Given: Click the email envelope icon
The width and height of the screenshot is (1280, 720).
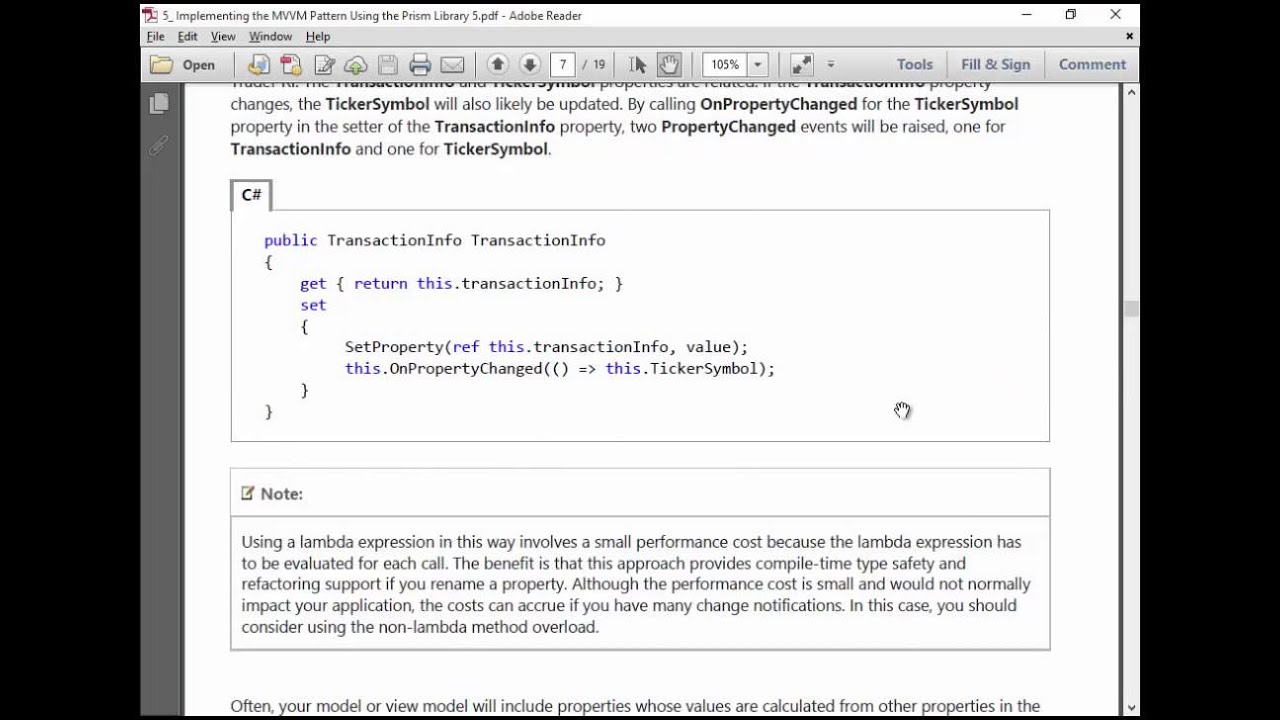Looking at the screenshot, I should (452, 65).
